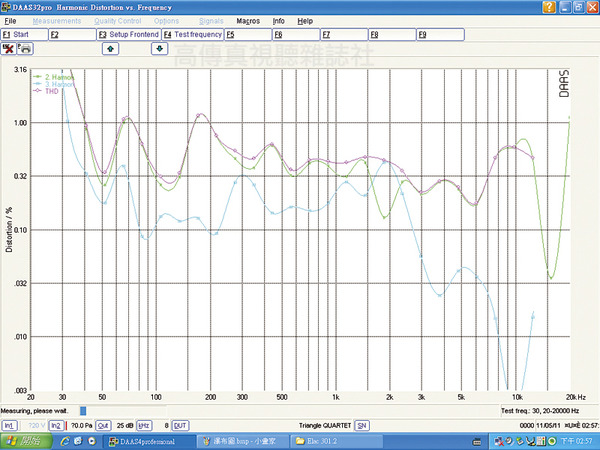Open the Macros menu
Screen dimensions: 600x450
point(248,21)
